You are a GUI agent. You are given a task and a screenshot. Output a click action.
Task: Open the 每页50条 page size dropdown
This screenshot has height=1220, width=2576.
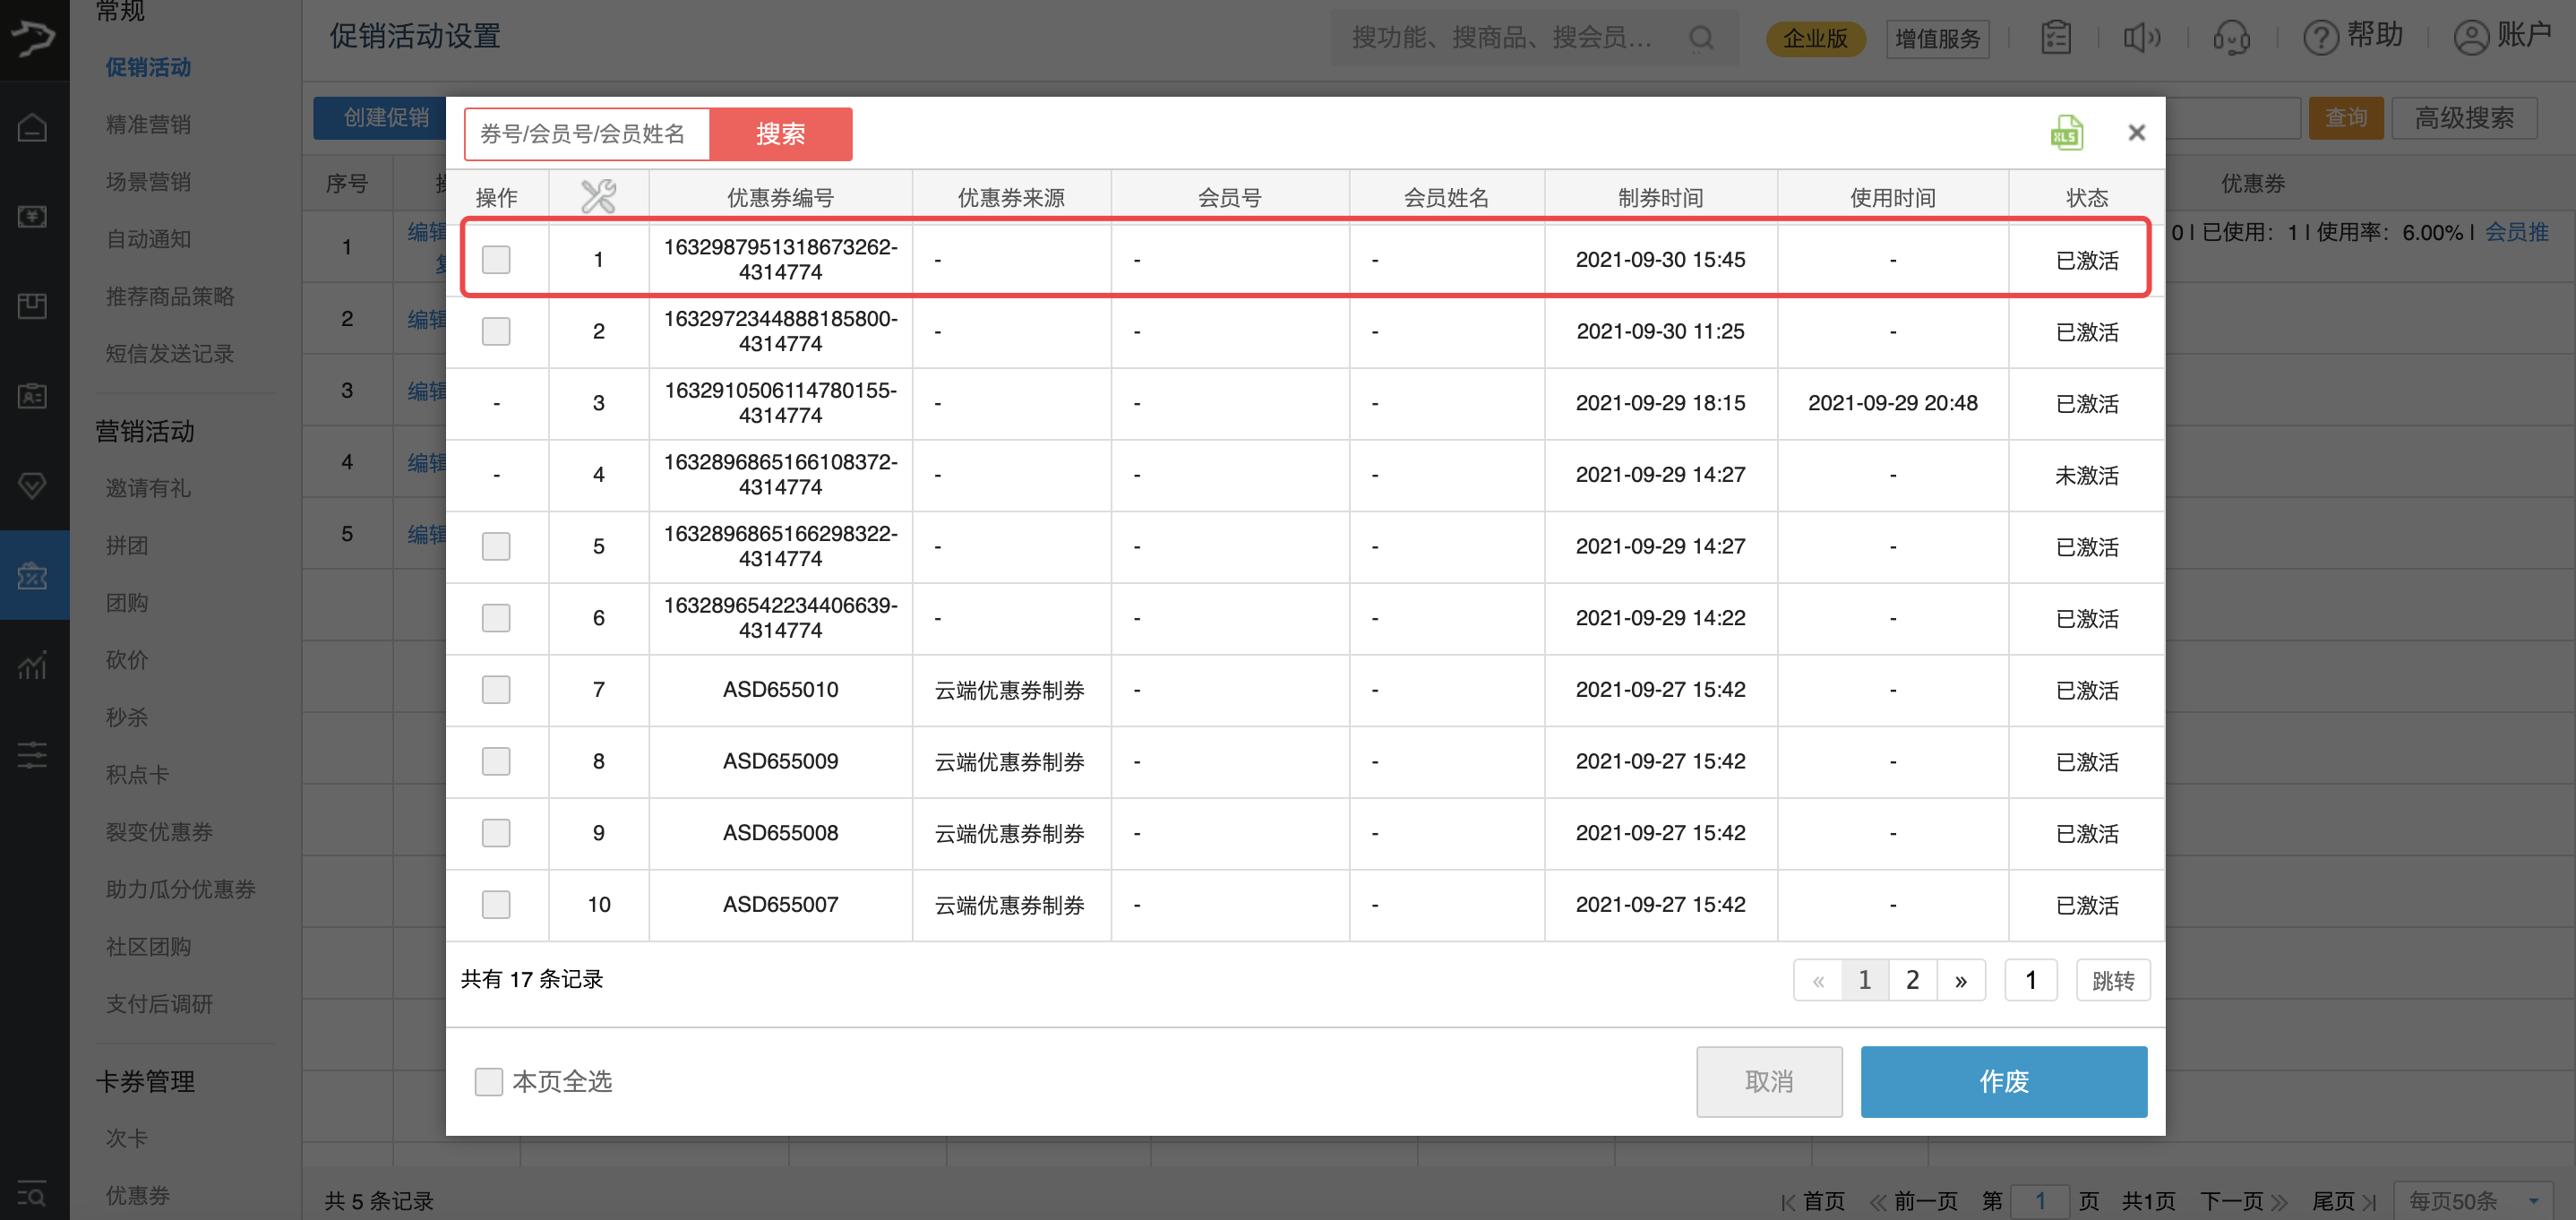(2471, 1200)
